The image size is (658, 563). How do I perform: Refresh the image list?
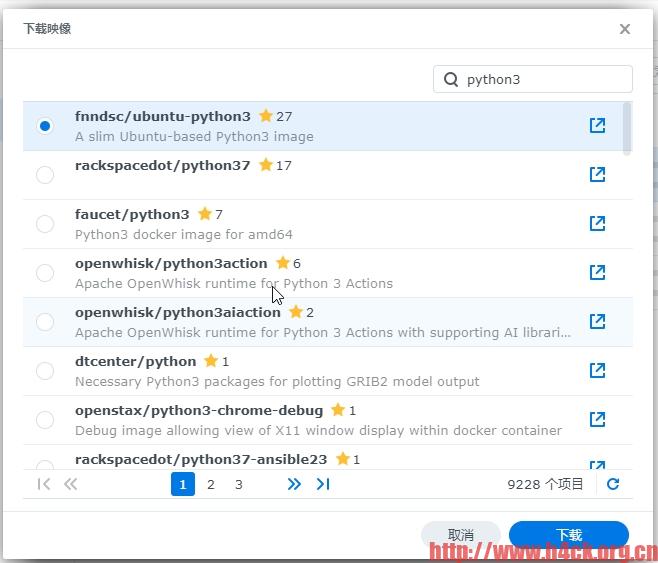pyautogui.click(x=613, y=484)
